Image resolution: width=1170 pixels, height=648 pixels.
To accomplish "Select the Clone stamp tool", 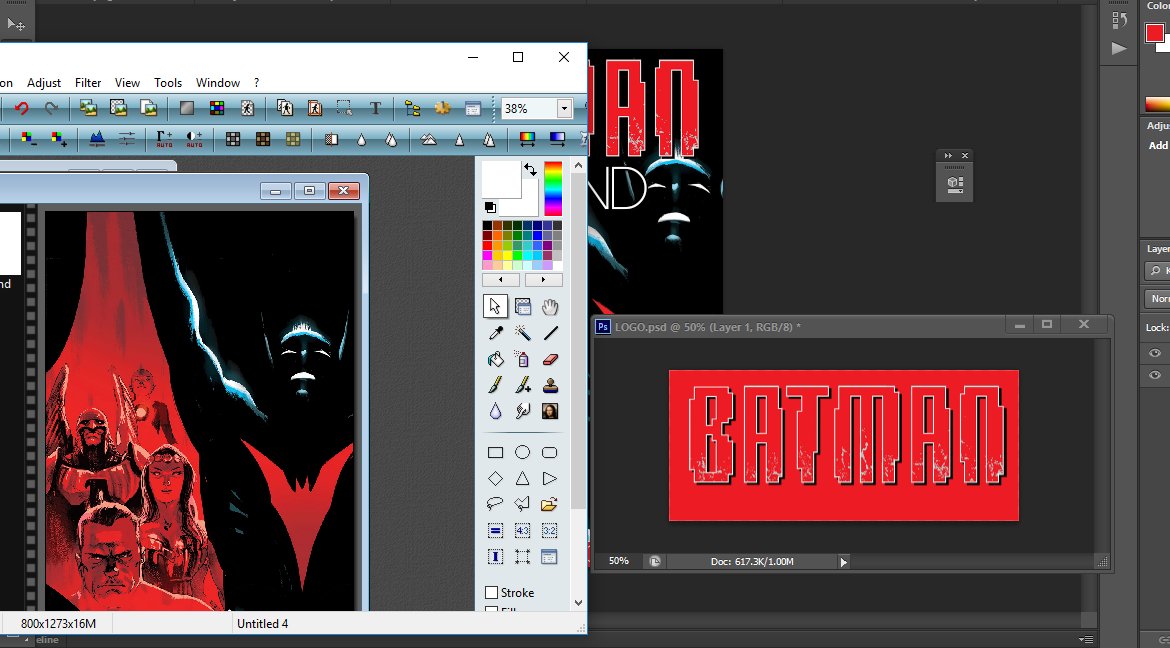I will 550,385.
